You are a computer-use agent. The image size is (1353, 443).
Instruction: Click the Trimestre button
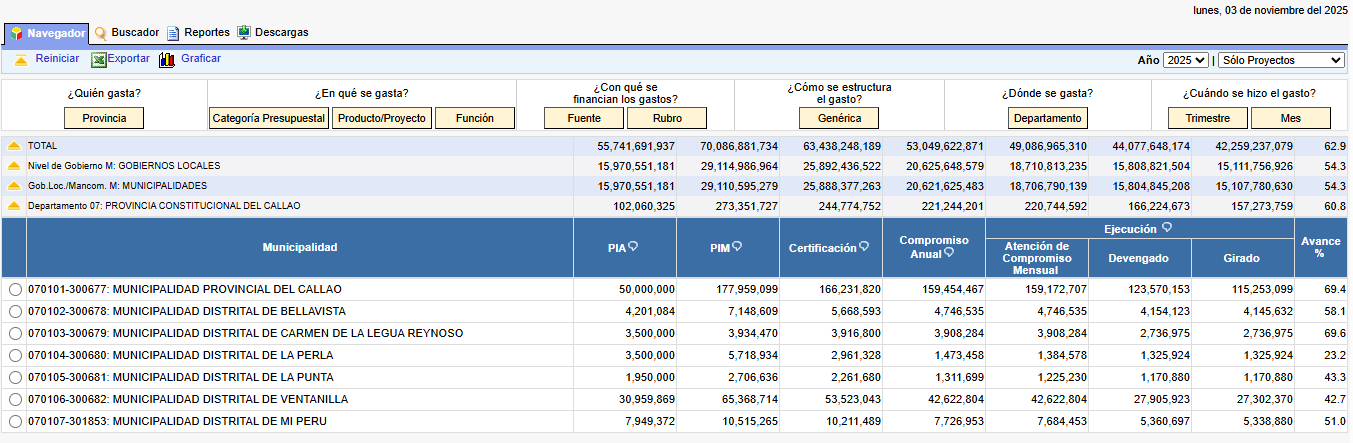tap(1207, 118)
